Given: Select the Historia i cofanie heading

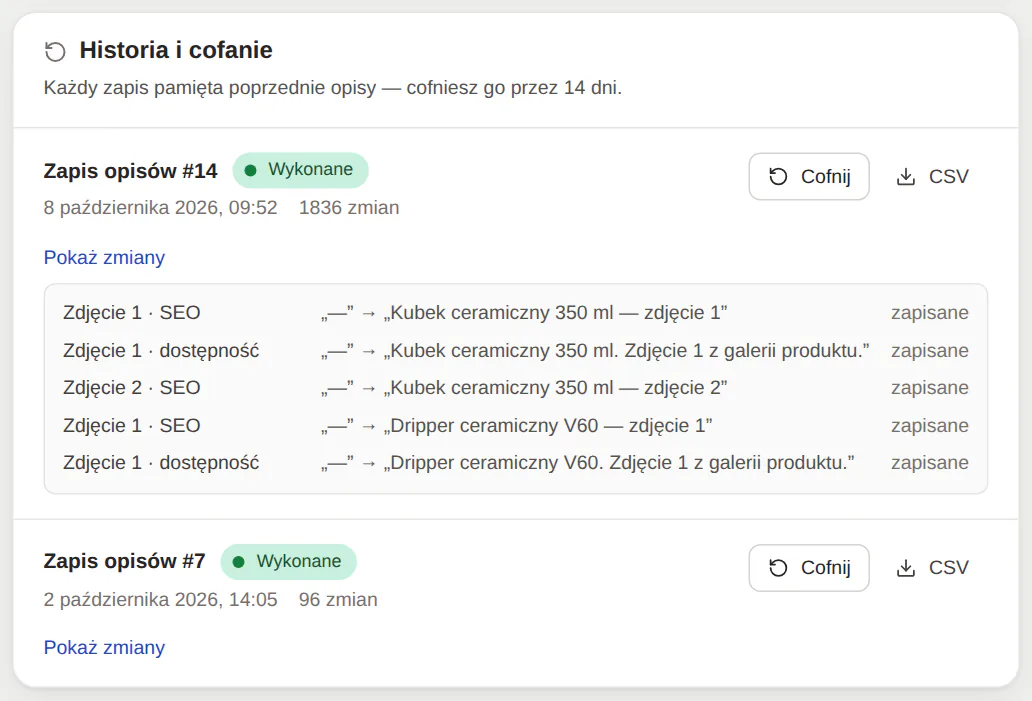Looking at the screenshot, I should pos(176,50).
